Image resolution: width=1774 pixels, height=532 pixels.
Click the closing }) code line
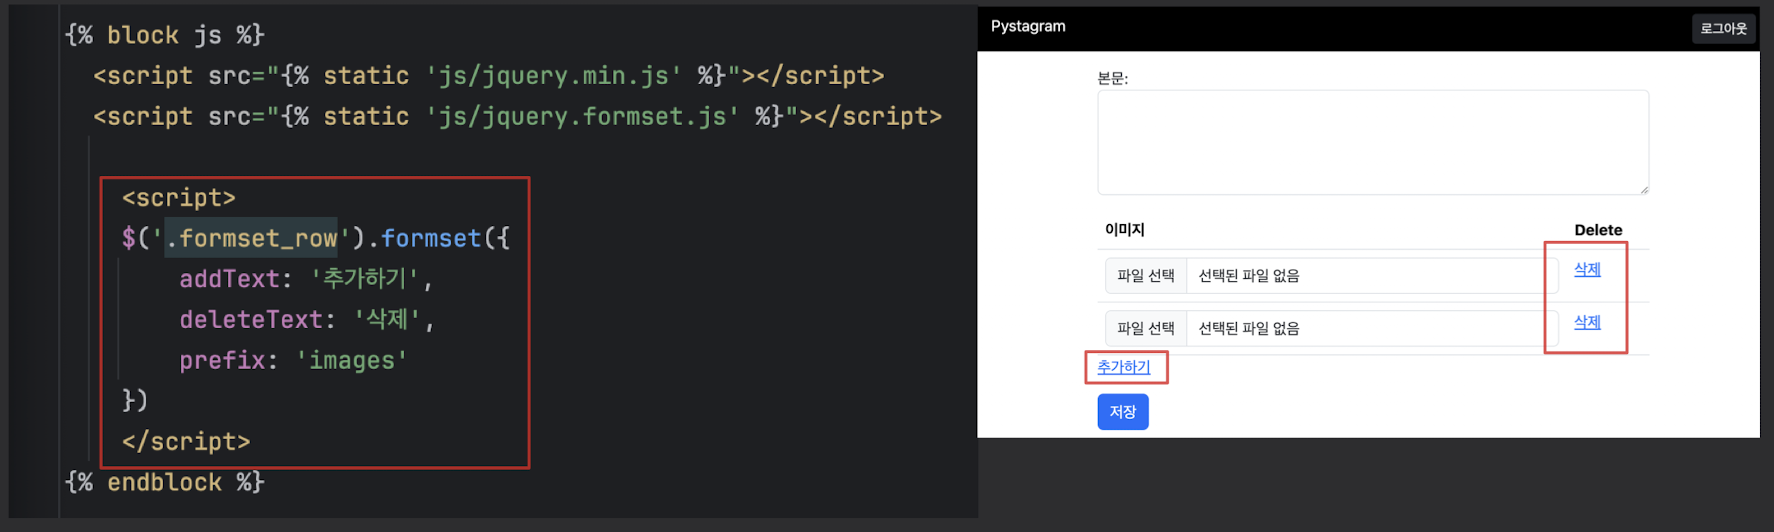point(135,401)
